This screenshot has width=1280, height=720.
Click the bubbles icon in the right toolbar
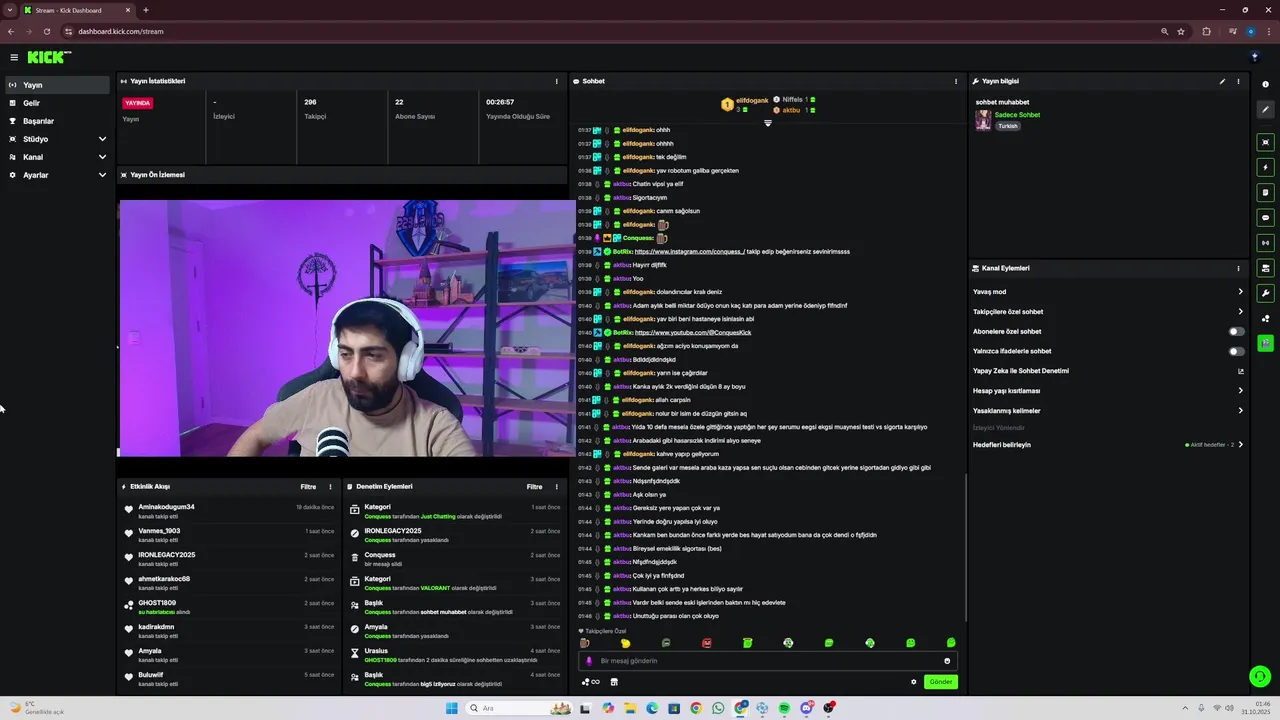1266,318
